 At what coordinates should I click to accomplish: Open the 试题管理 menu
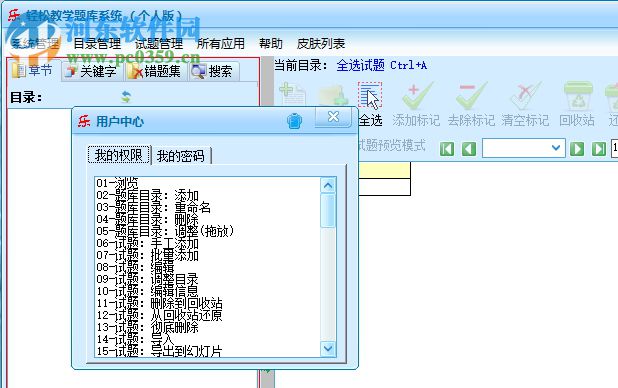(159, 43)
